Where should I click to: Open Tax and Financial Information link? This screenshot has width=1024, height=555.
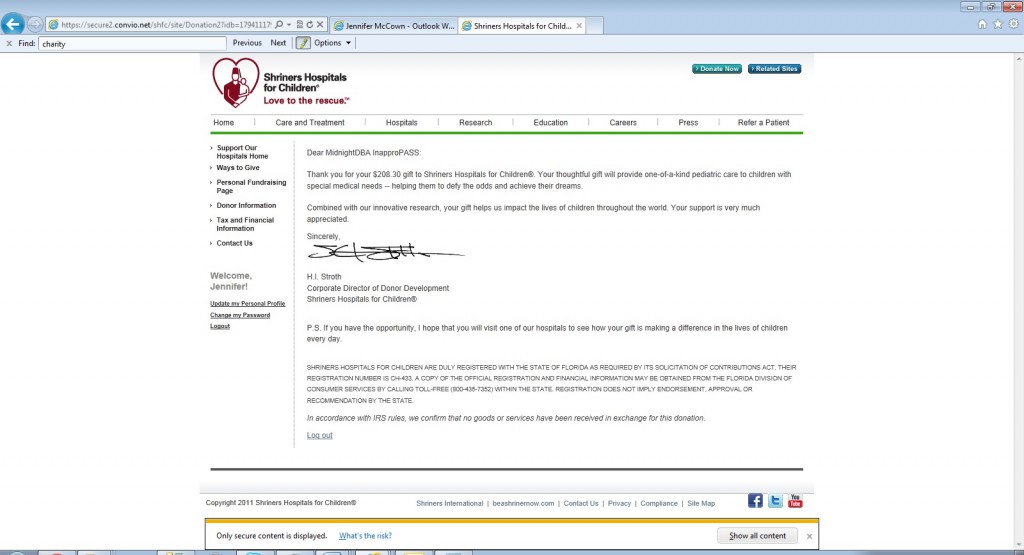(x=246, y=225)
